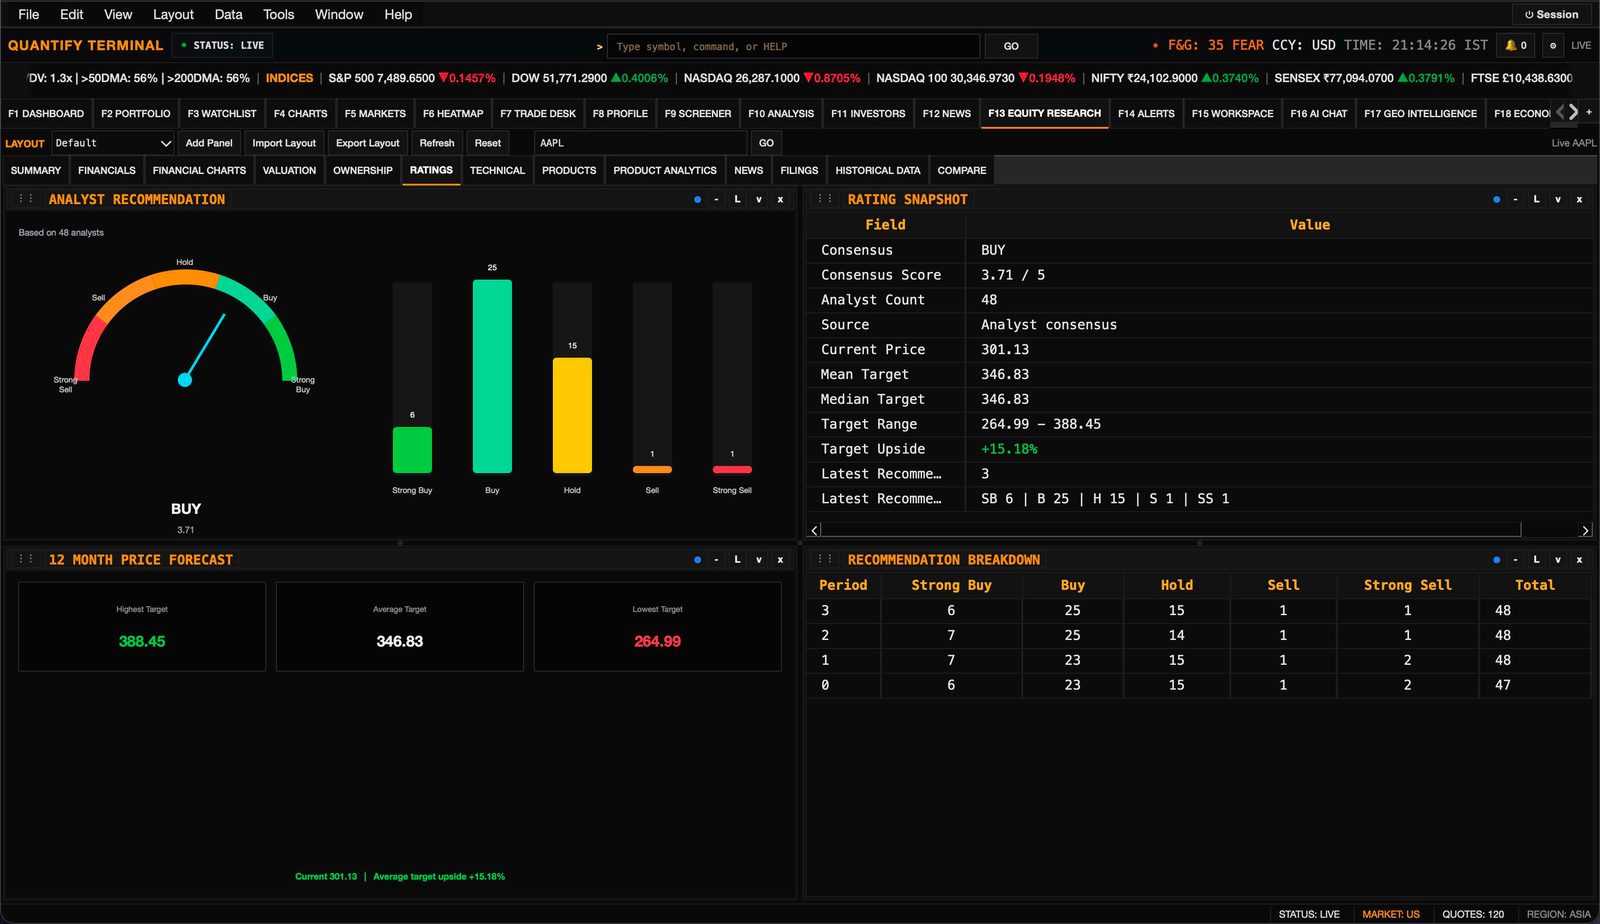Image resolution: width=1600 pixels, height=924 pixels.
Task: Open the Tools menu
Action: click(x=278, y=14)
